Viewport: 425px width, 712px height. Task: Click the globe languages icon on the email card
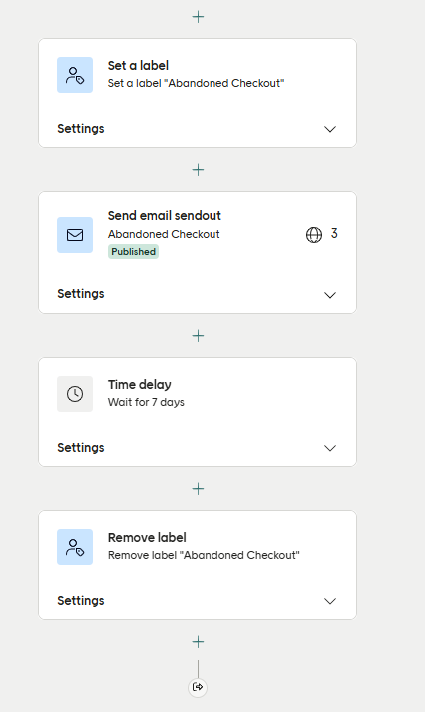pyautogui.click(x=314, y=235)
